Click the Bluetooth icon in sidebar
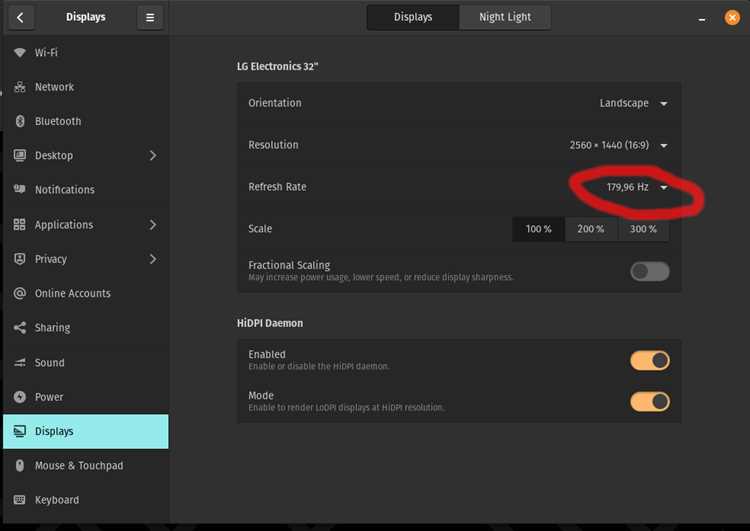750x531 pixels. [x=20, y=122]
